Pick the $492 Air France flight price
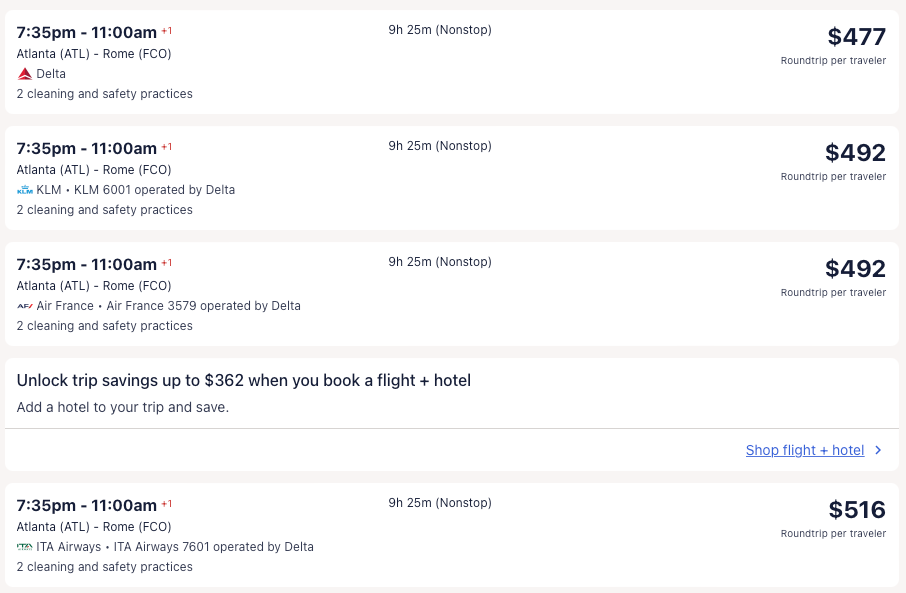The image size is (906, 593). 855,269
